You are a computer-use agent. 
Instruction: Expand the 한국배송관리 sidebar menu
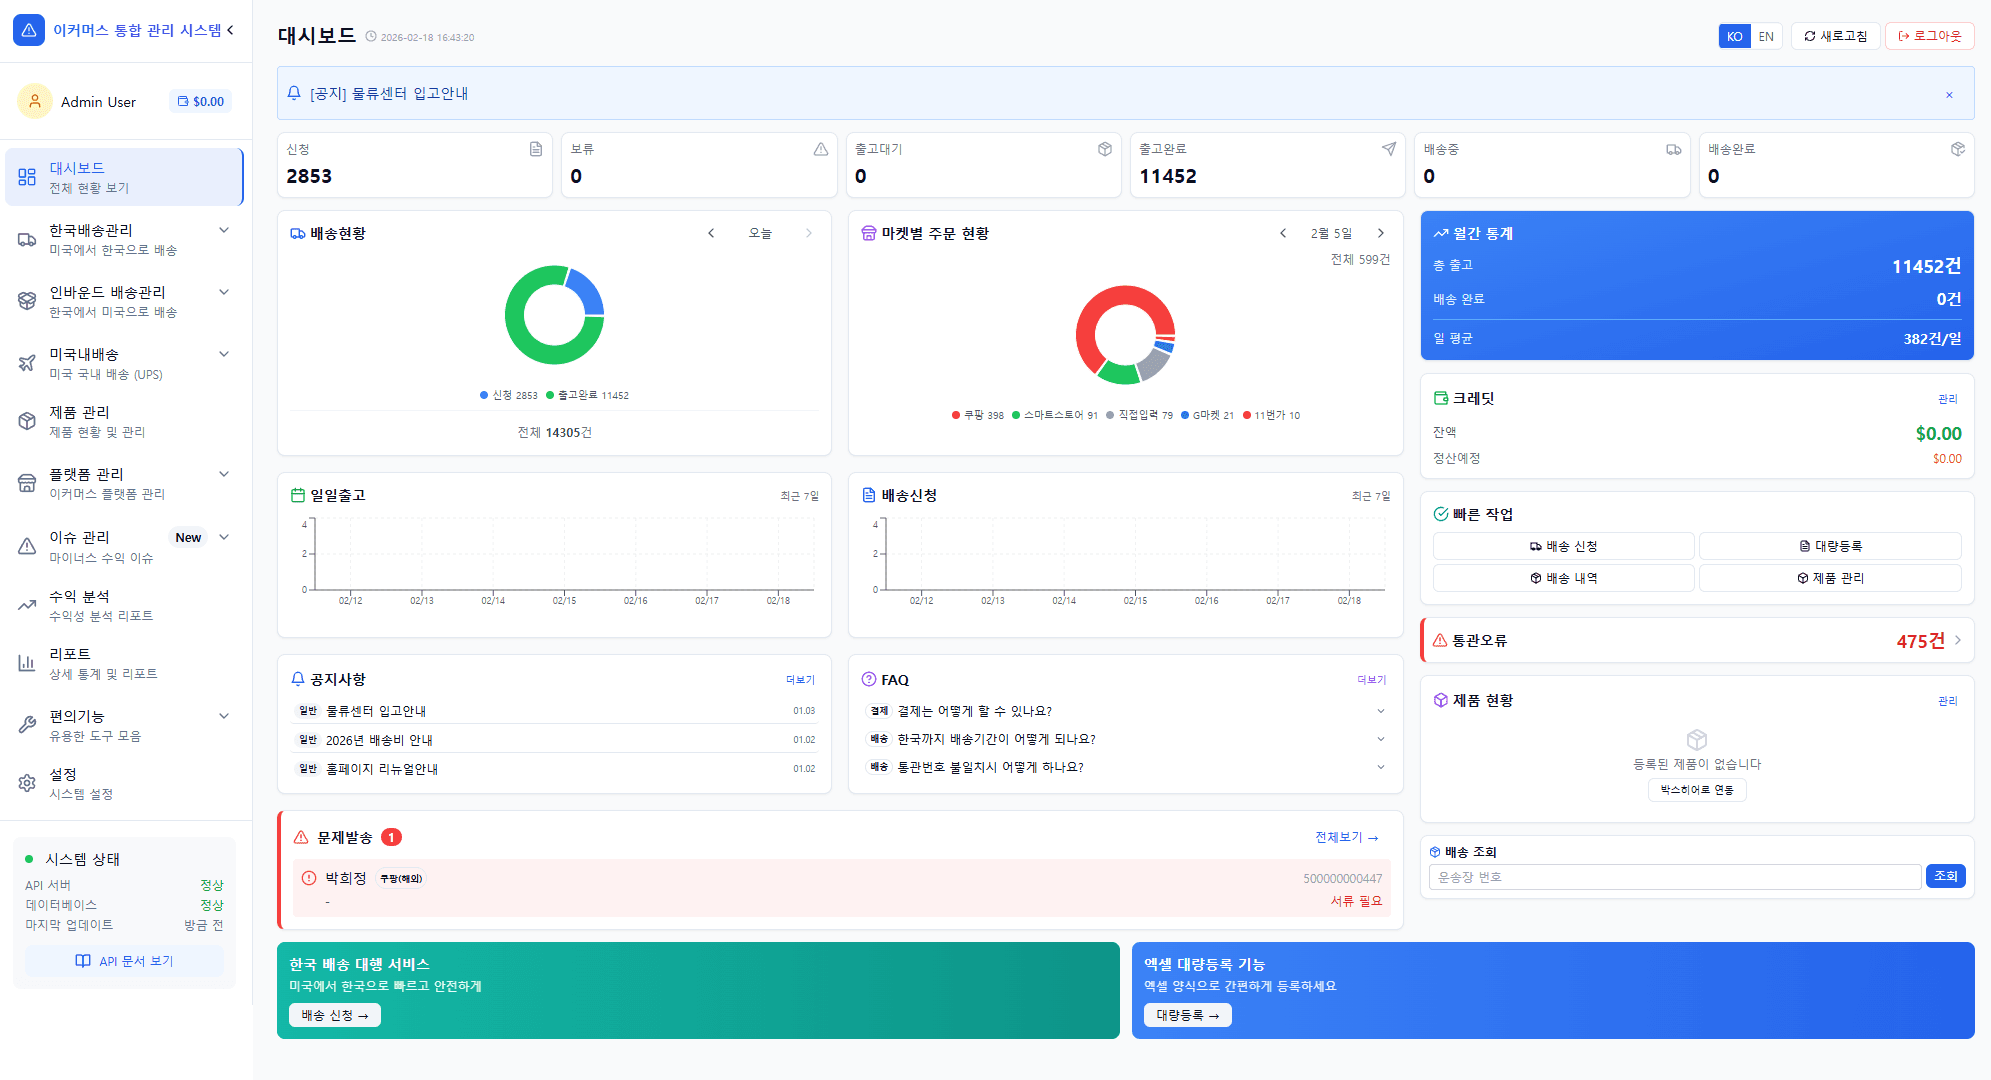coord(224,230)
